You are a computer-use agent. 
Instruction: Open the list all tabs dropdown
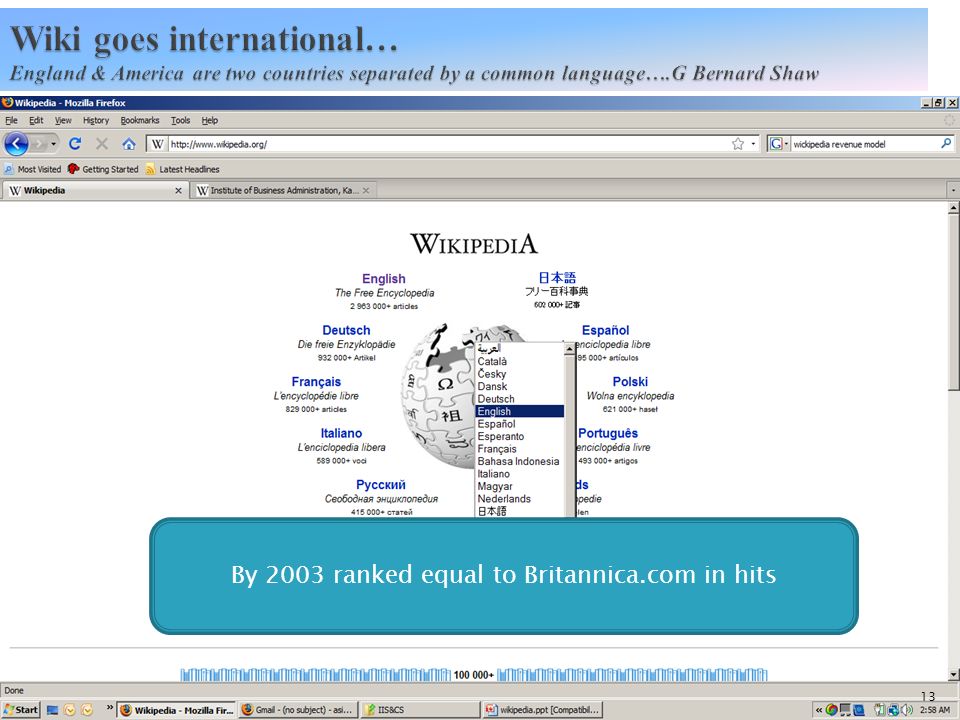tap(953, 190)
